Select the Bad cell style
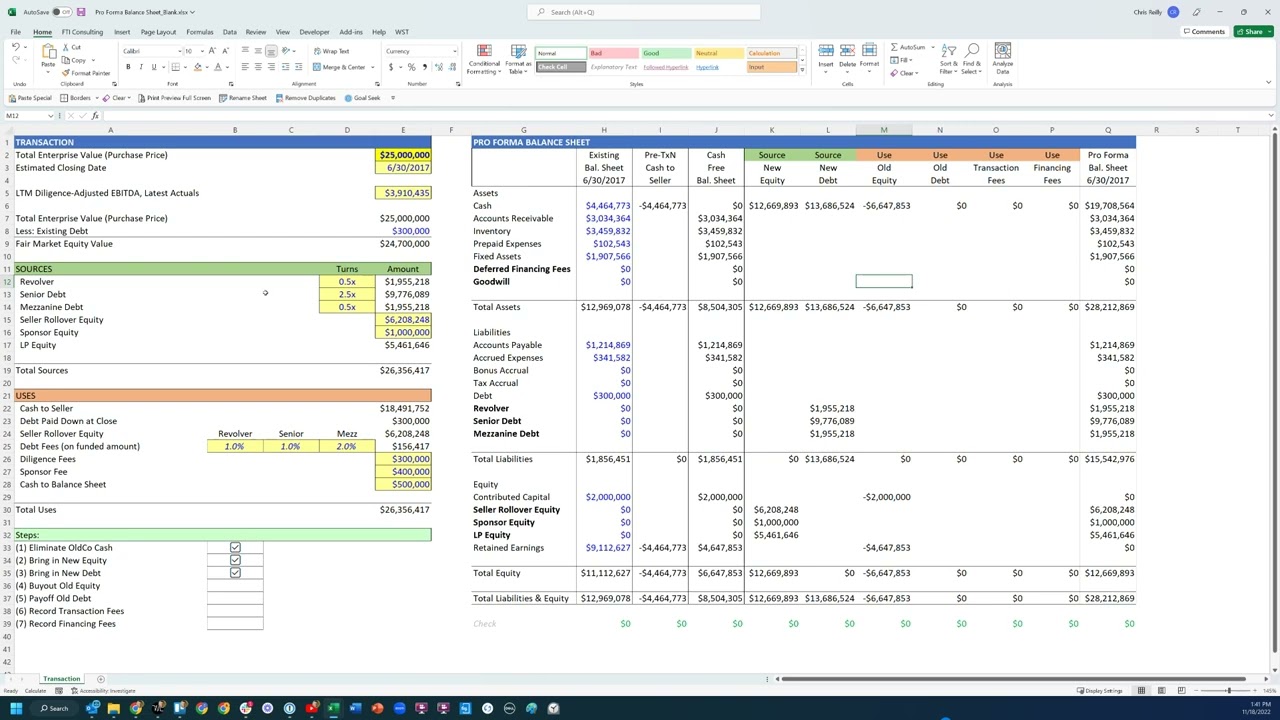Viewport: 1280px width, 720px height. point(612,53)
